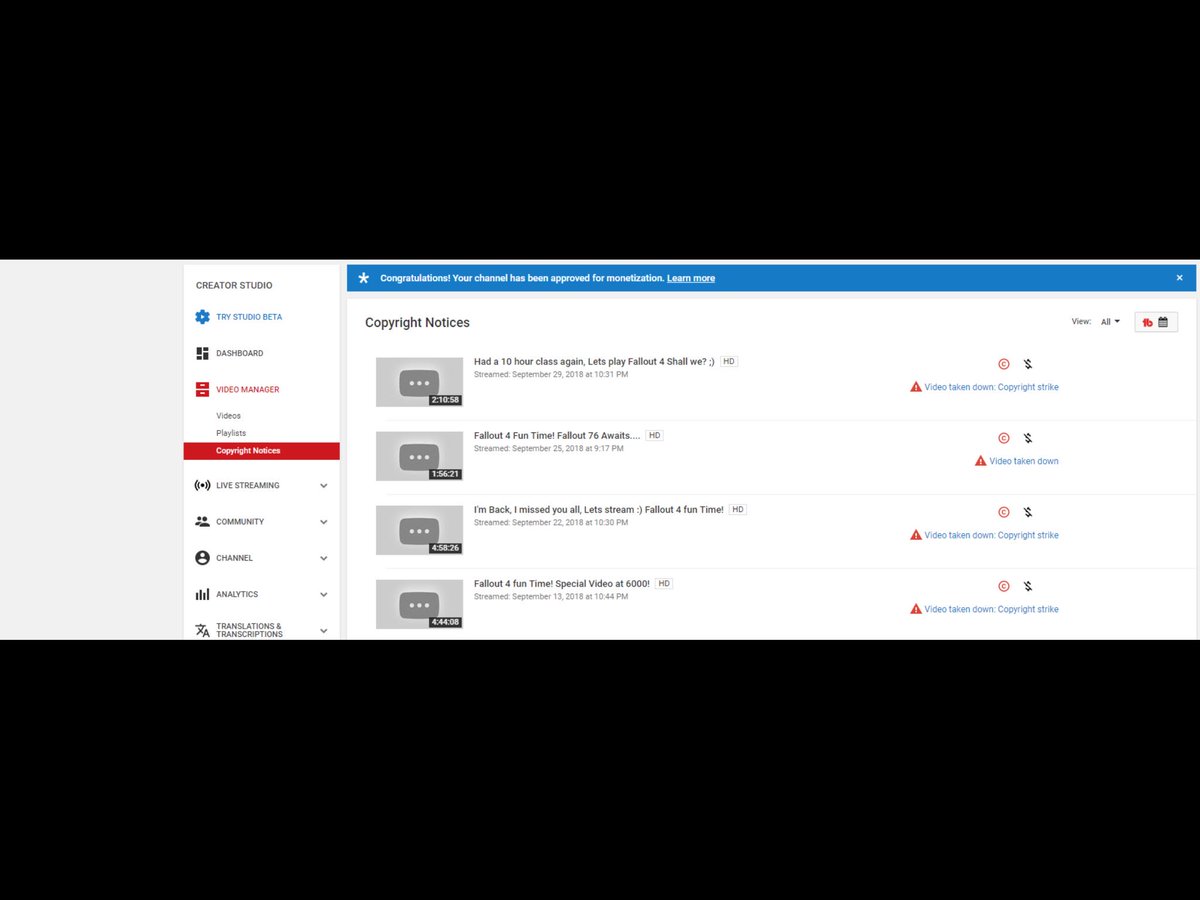
Task: Click the Channel account icon
Action: (x=202, y=558)
